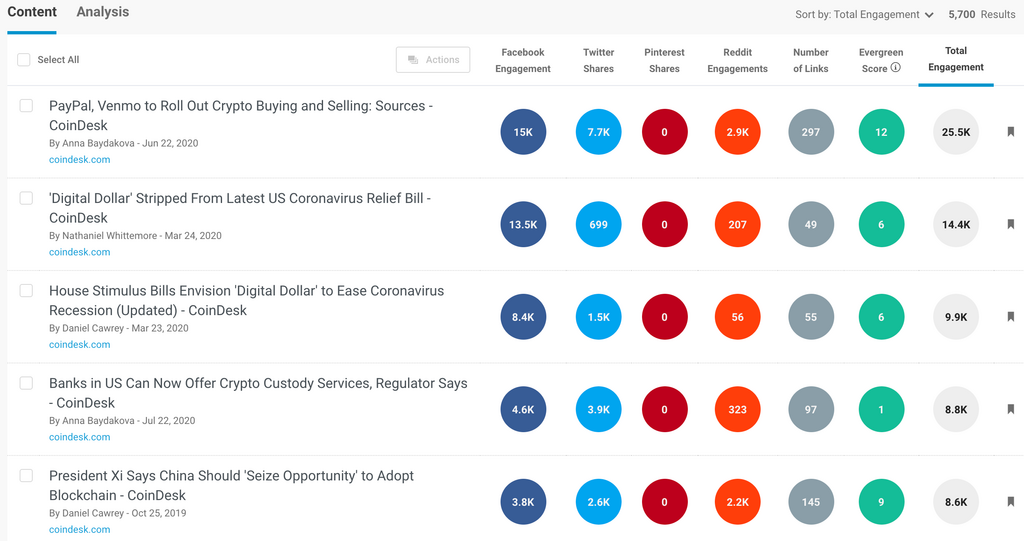Bookmark the PayPal, Venmo crypto article

pyautogui.click(x=1011, y=132)
